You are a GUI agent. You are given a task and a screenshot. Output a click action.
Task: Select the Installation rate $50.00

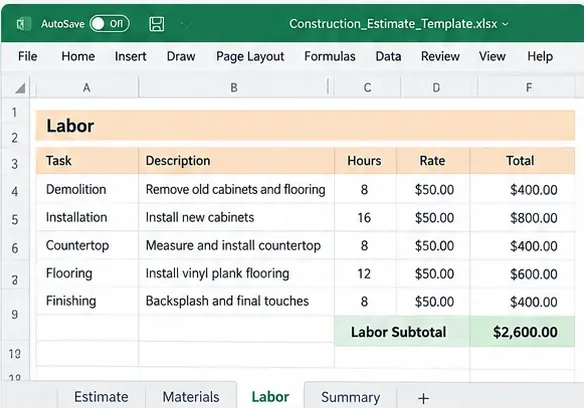point(433,218)
